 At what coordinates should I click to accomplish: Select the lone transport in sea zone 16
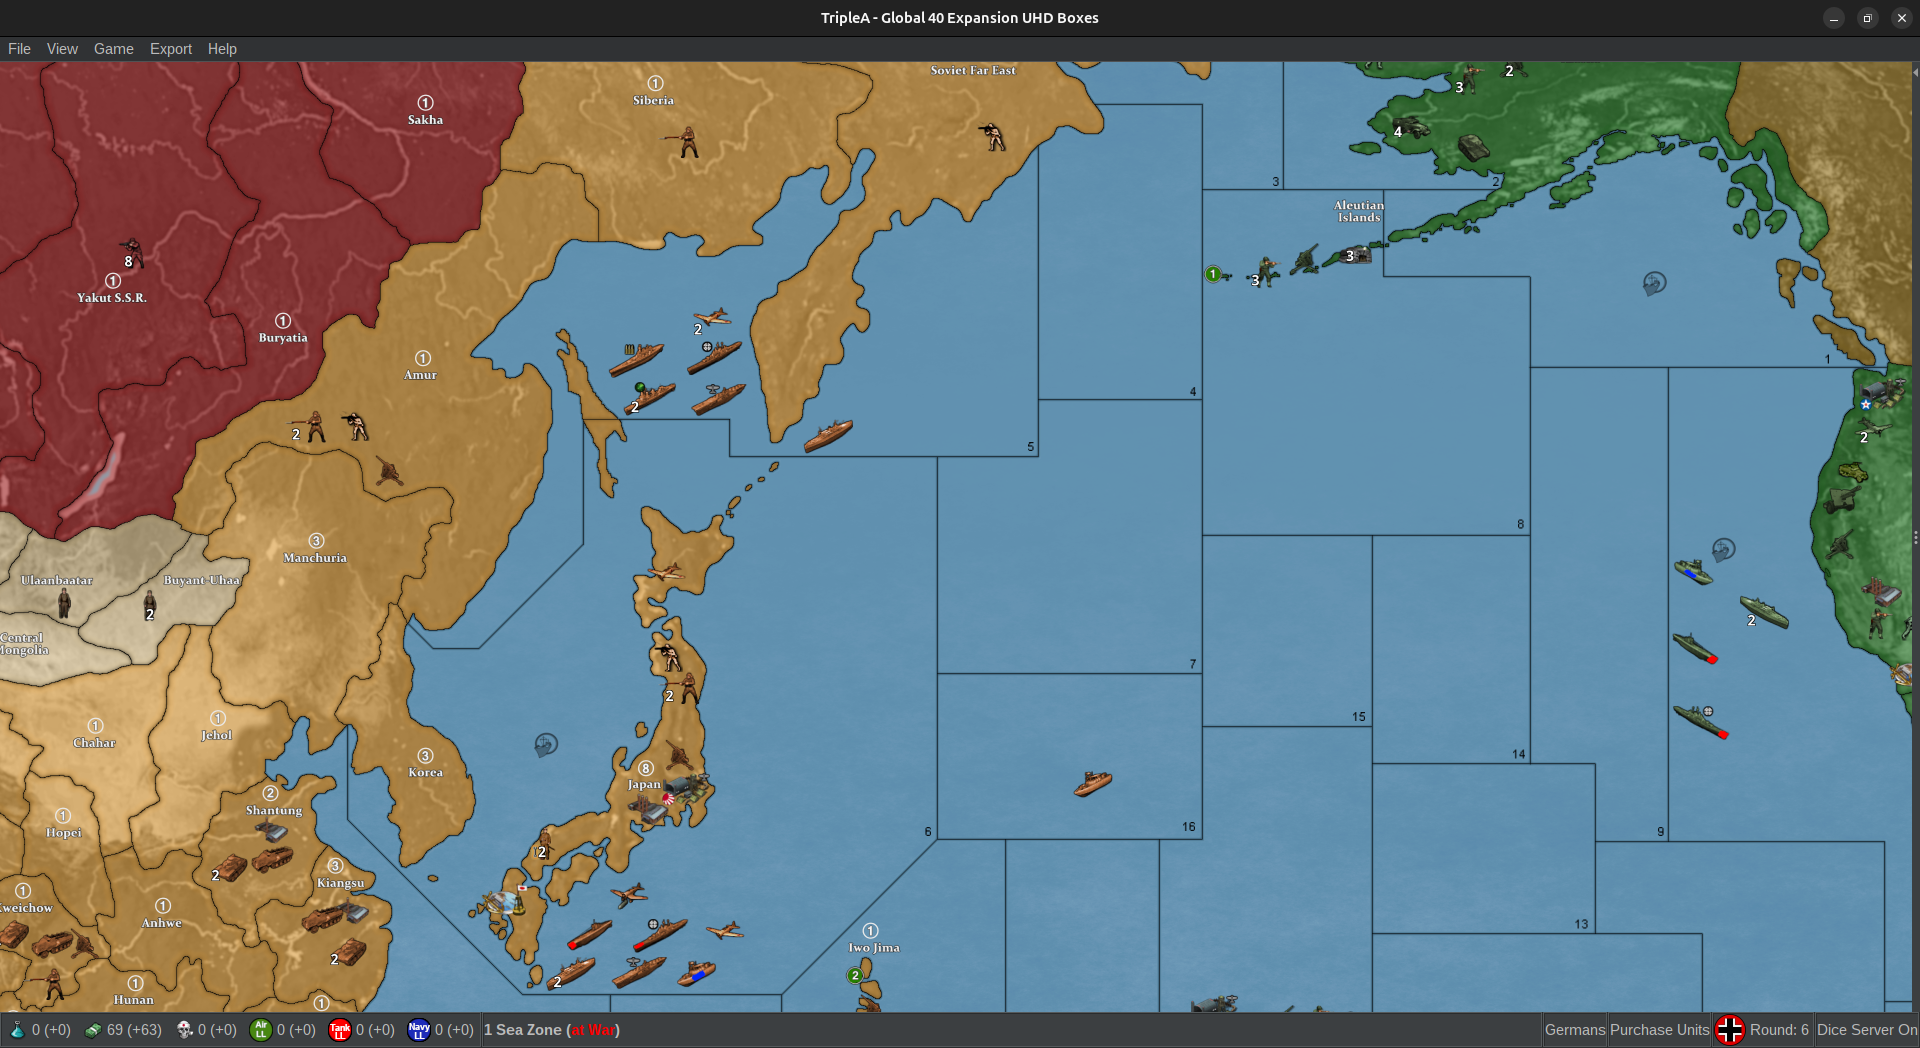click(1093, 783)
